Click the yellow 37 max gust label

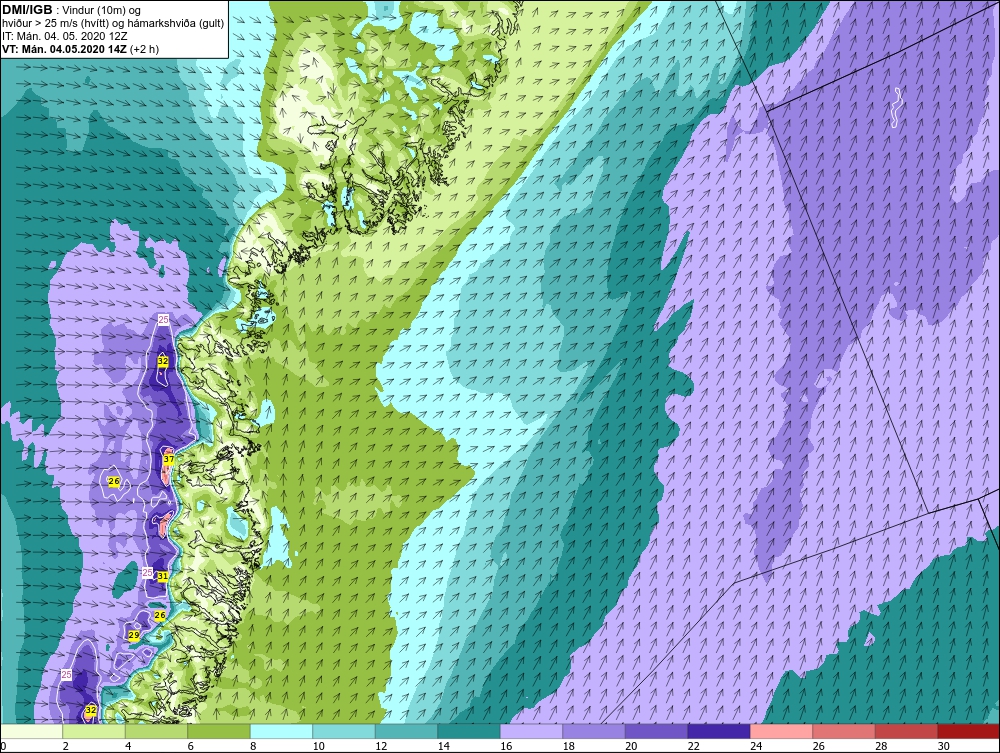169,458
